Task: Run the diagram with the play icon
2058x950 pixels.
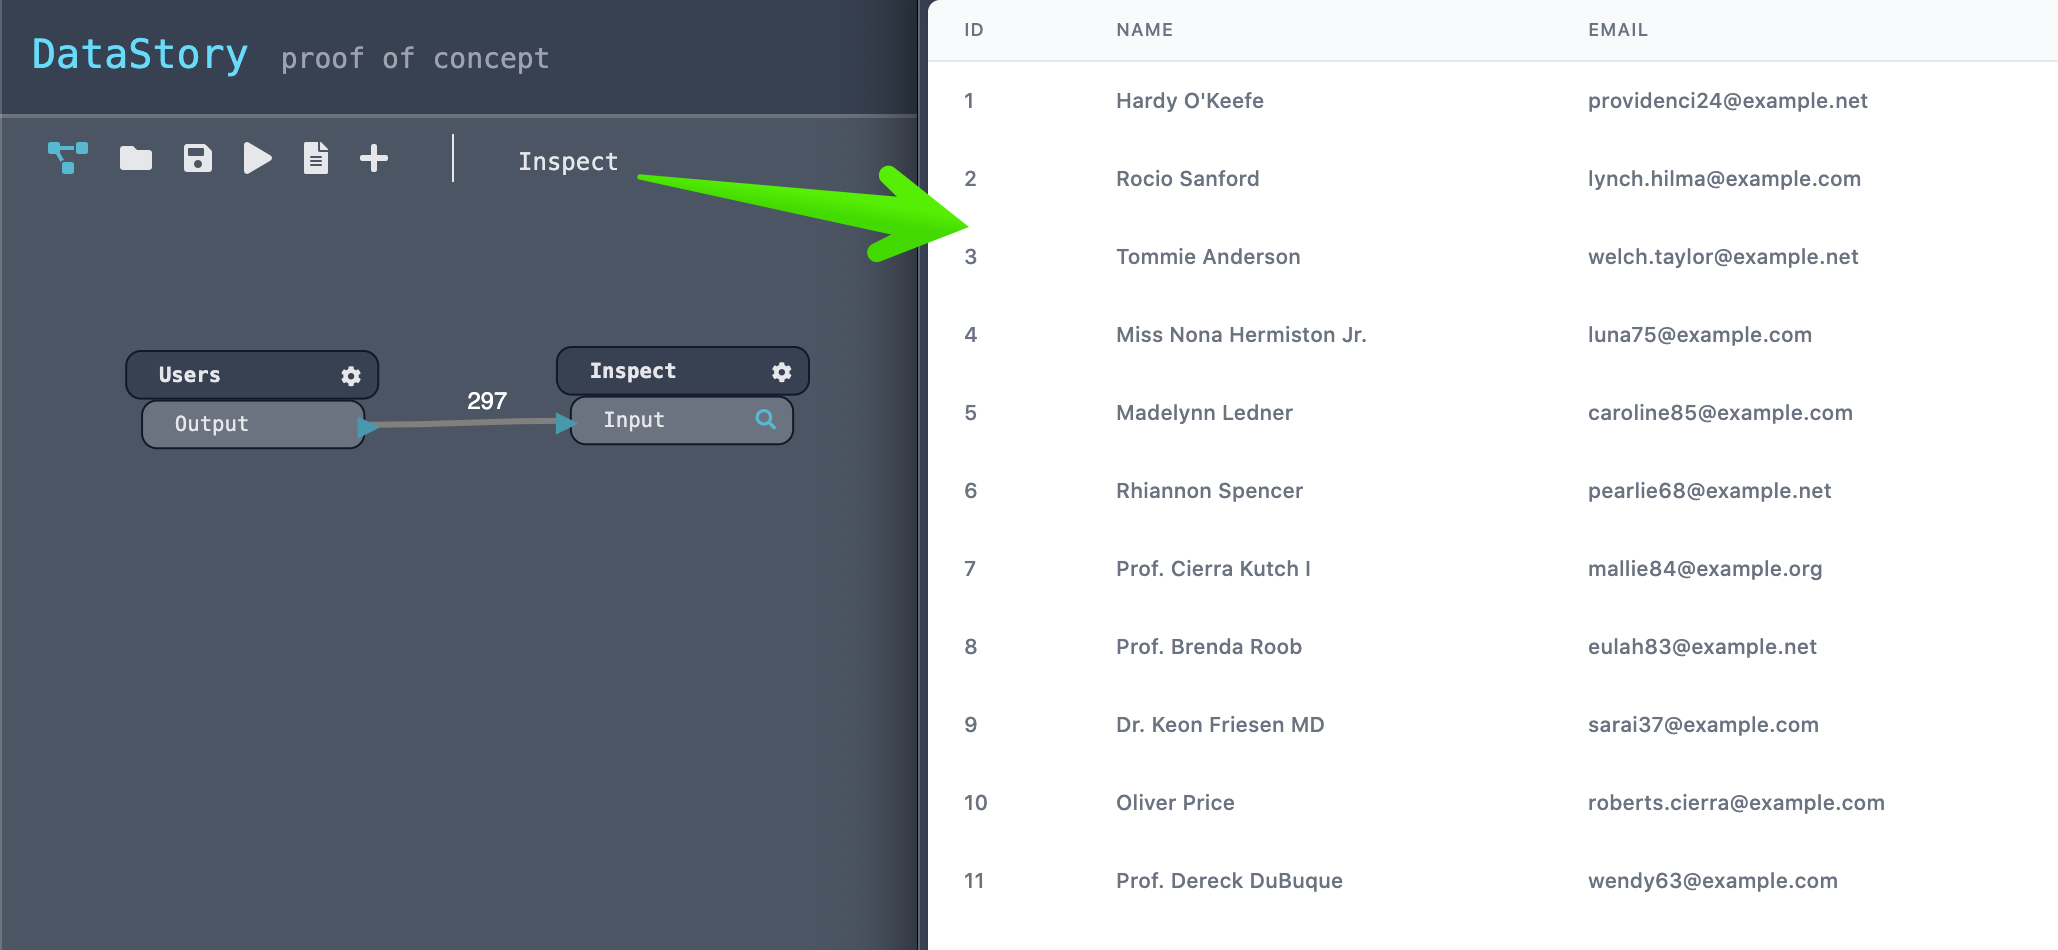Action: [258, 158]
